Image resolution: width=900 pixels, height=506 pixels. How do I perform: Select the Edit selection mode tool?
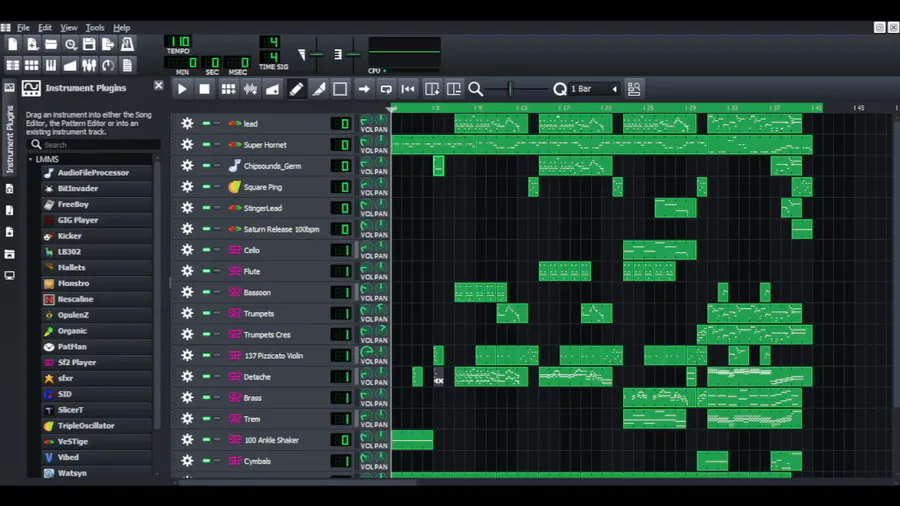point(340,89)
